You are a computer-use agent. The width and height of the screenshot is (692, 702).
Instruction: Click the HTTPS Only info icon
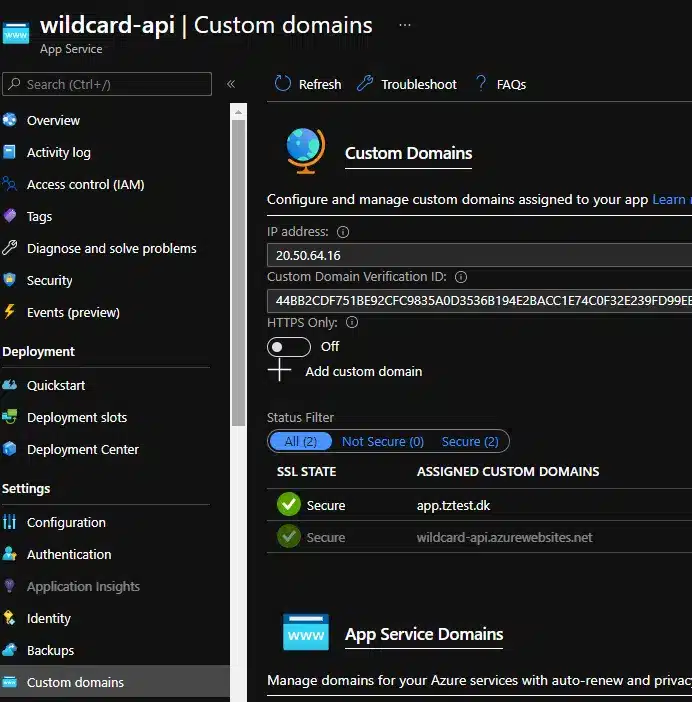(352, 322)
